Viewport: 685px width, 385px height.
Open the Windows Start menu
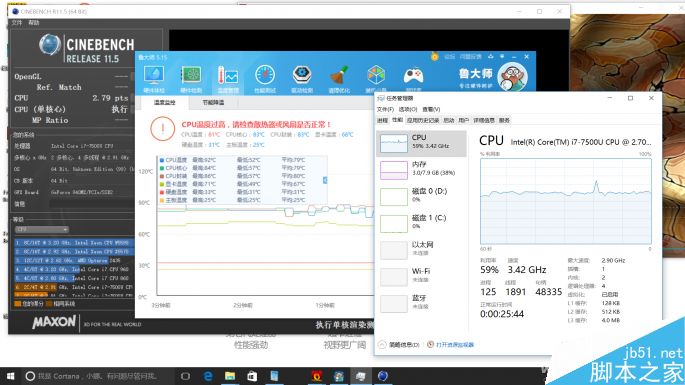[x=10, y=376]
